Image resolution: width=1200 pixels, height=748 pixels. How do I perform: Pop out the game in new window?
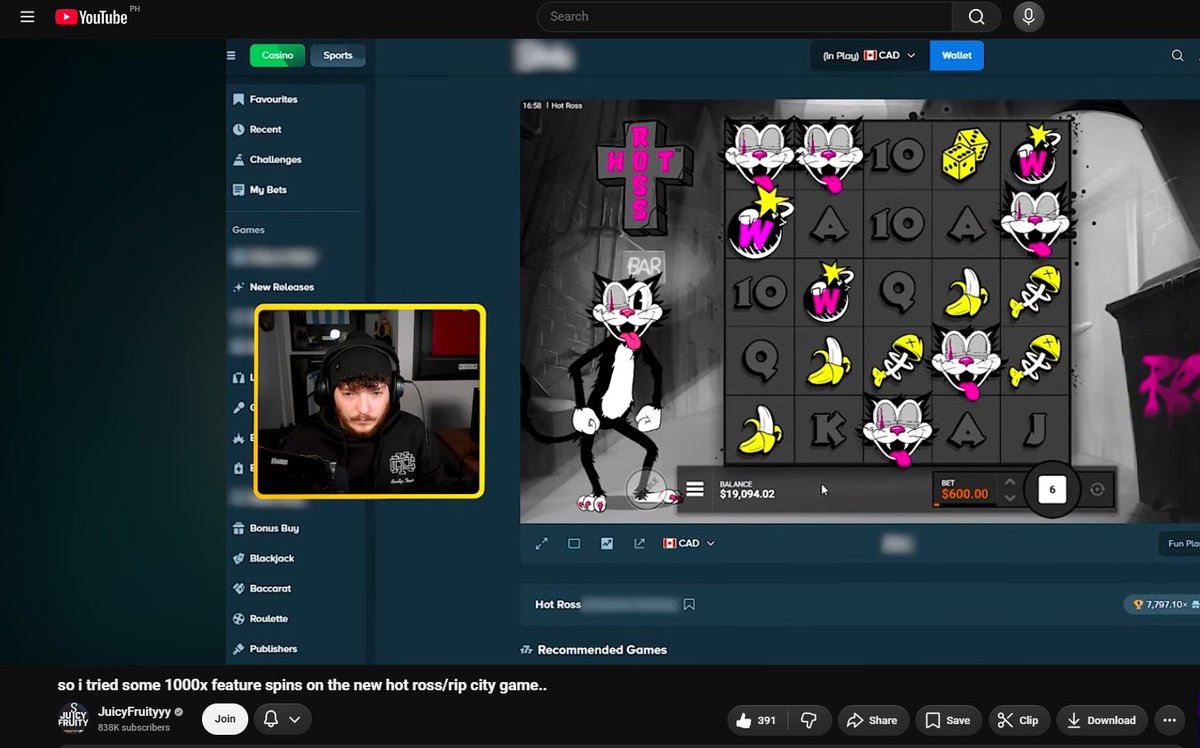pyautogui.click(x=639, y=543)
